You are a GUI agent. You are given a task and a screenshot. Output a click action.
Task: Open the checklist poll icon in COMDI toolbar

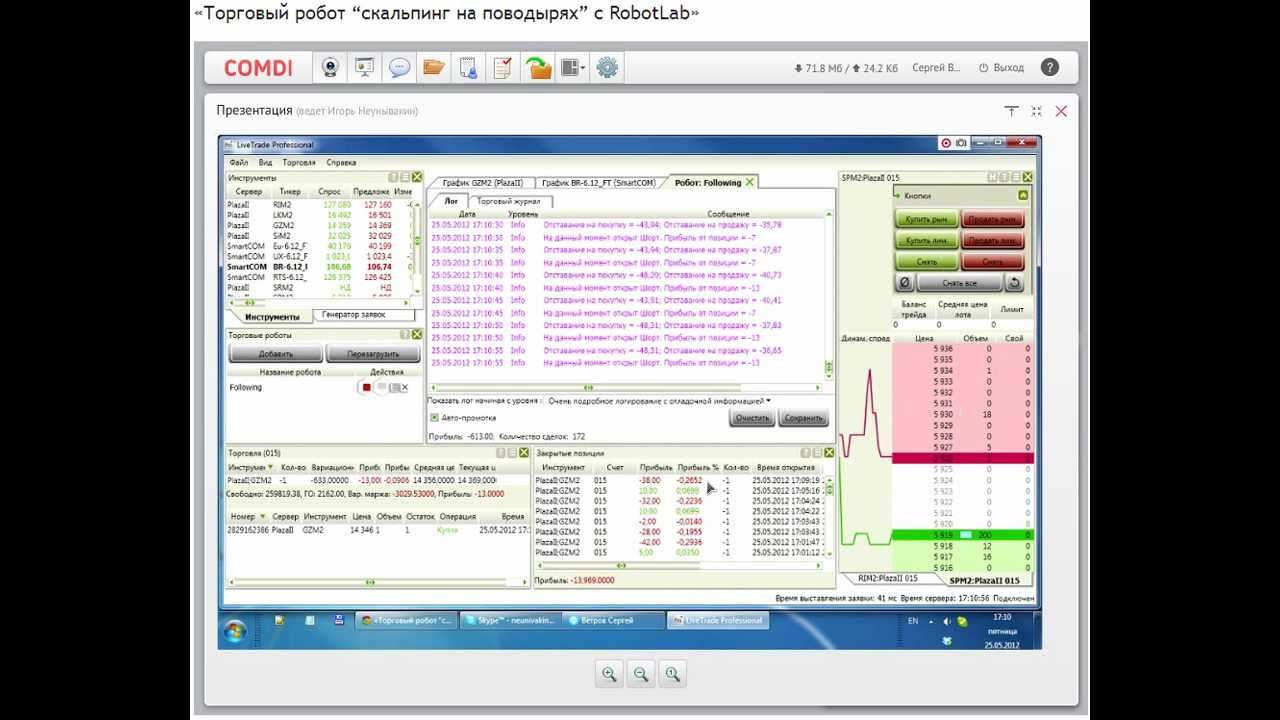click(502, 68)
